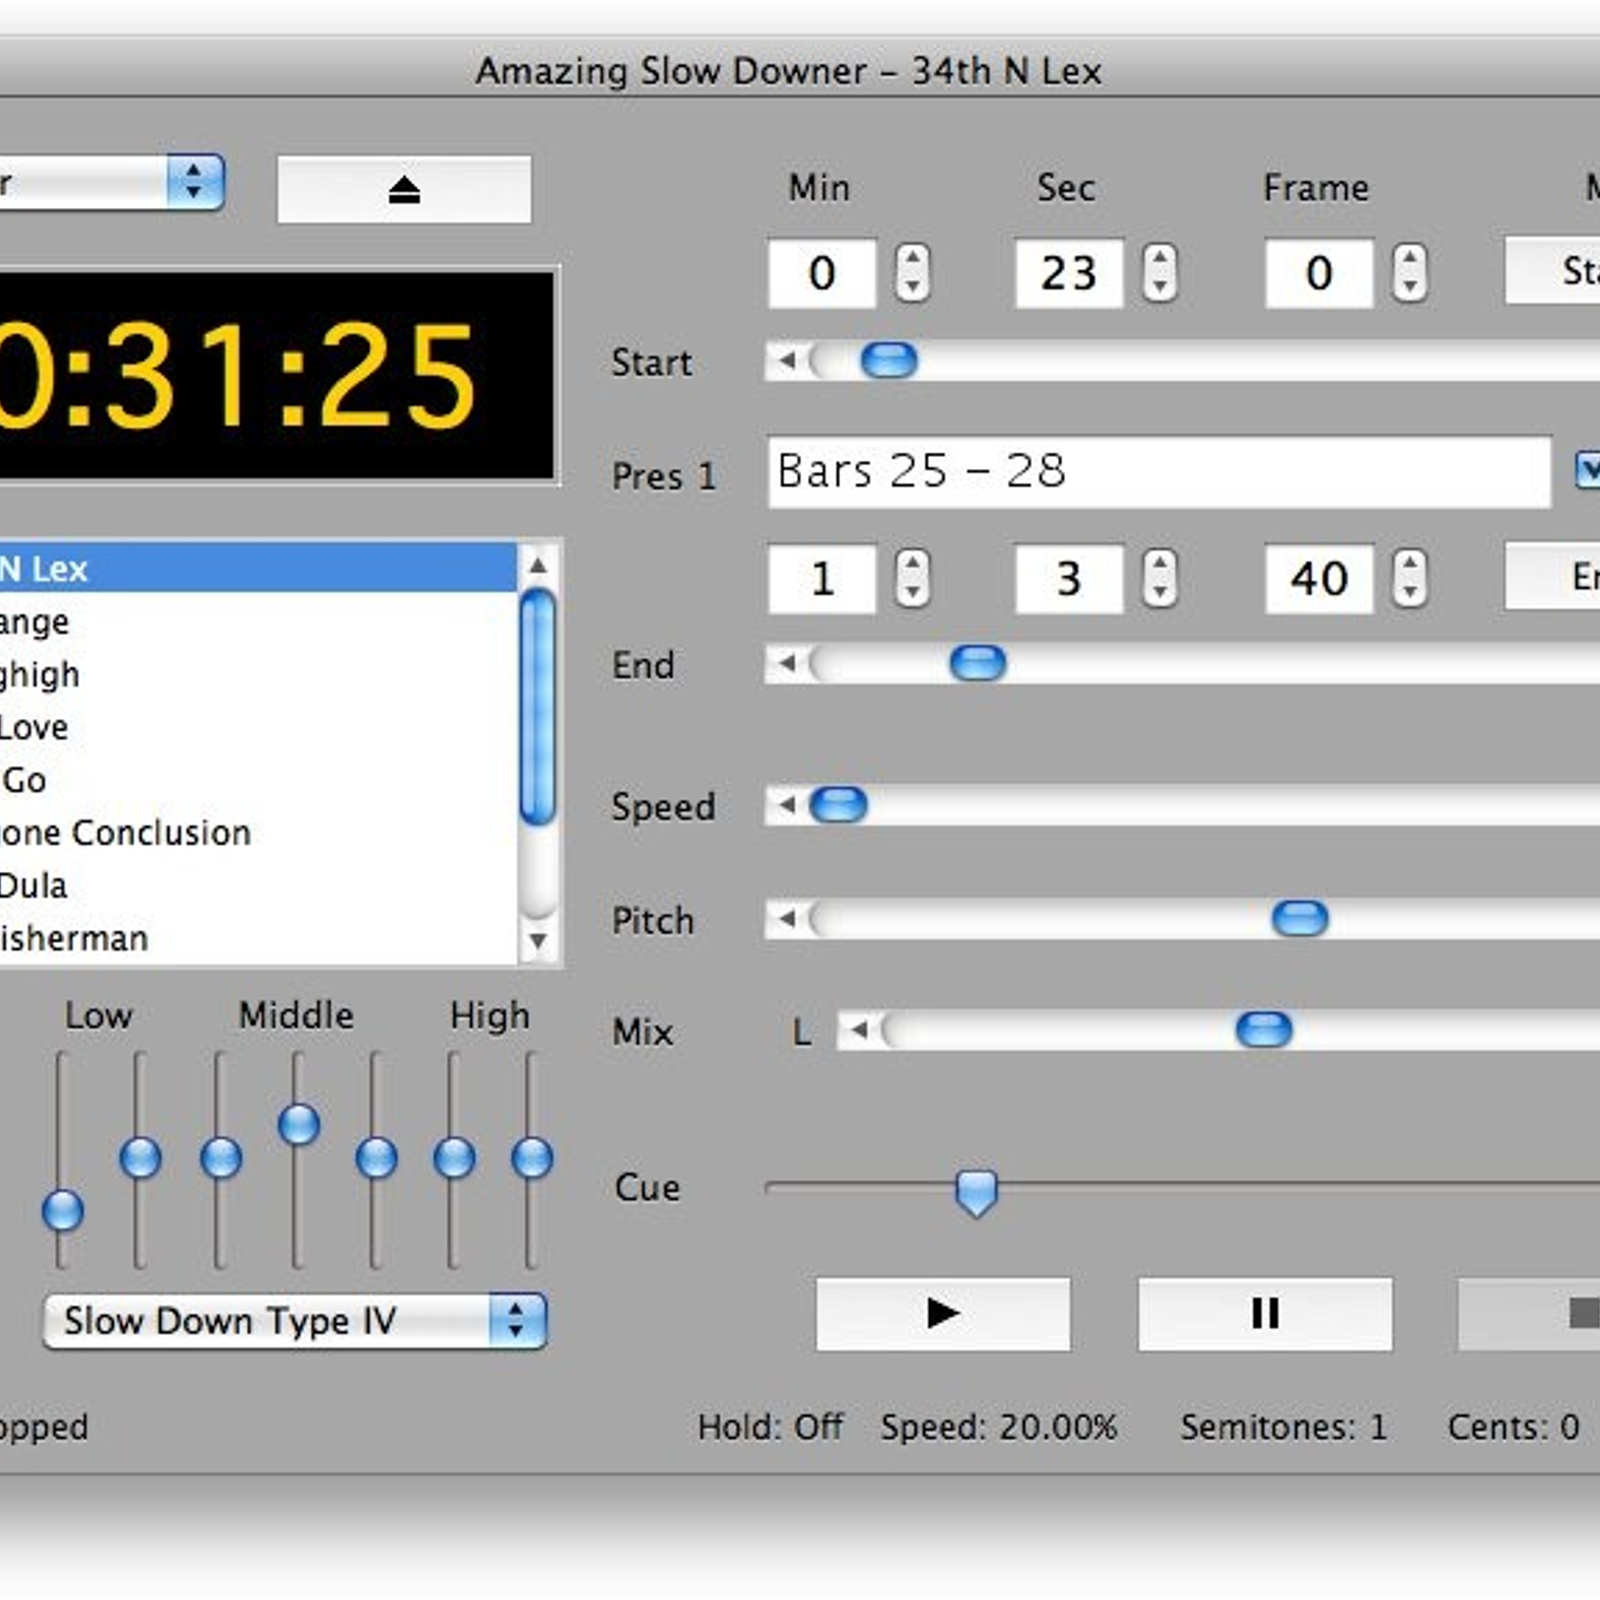
Task: Click the End slider thumb
Action: (978, 663)
